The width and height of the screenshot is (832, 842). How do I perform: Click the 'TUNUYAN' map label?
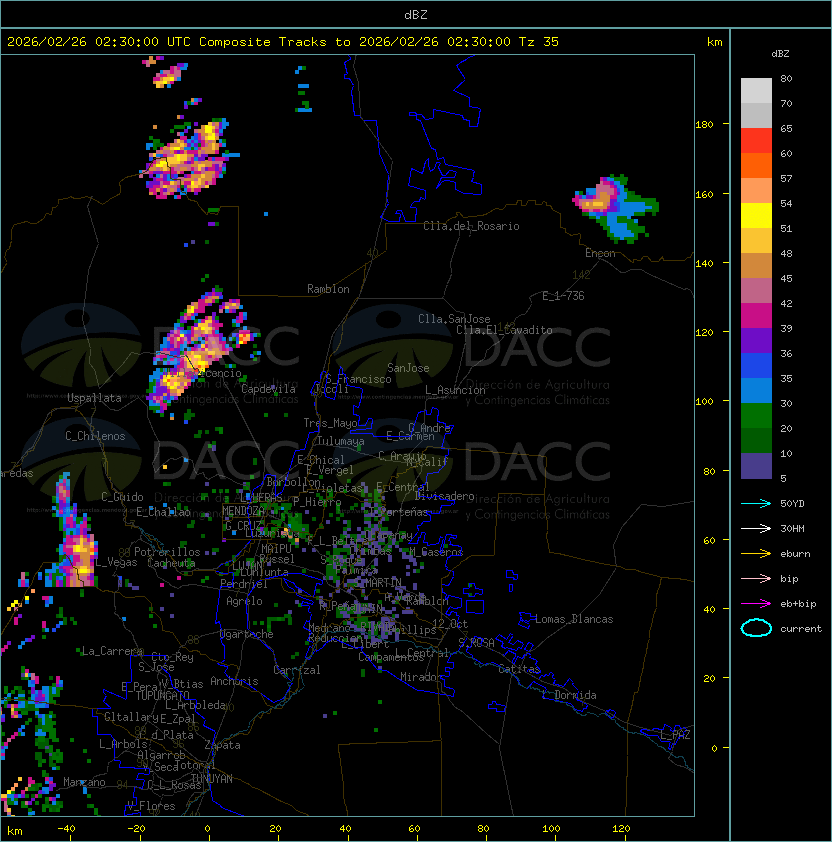tap(212, 779)
